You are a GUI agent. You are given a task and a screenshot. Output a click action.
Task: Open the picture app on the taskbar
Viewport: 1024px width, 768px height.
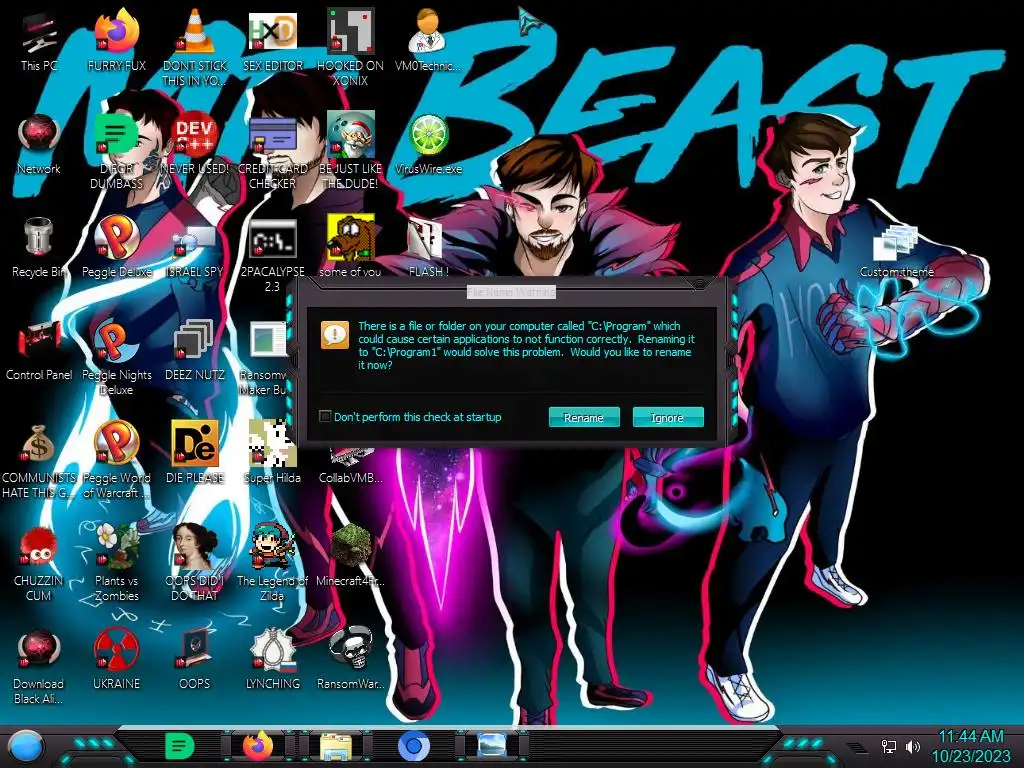pos(492,746)
